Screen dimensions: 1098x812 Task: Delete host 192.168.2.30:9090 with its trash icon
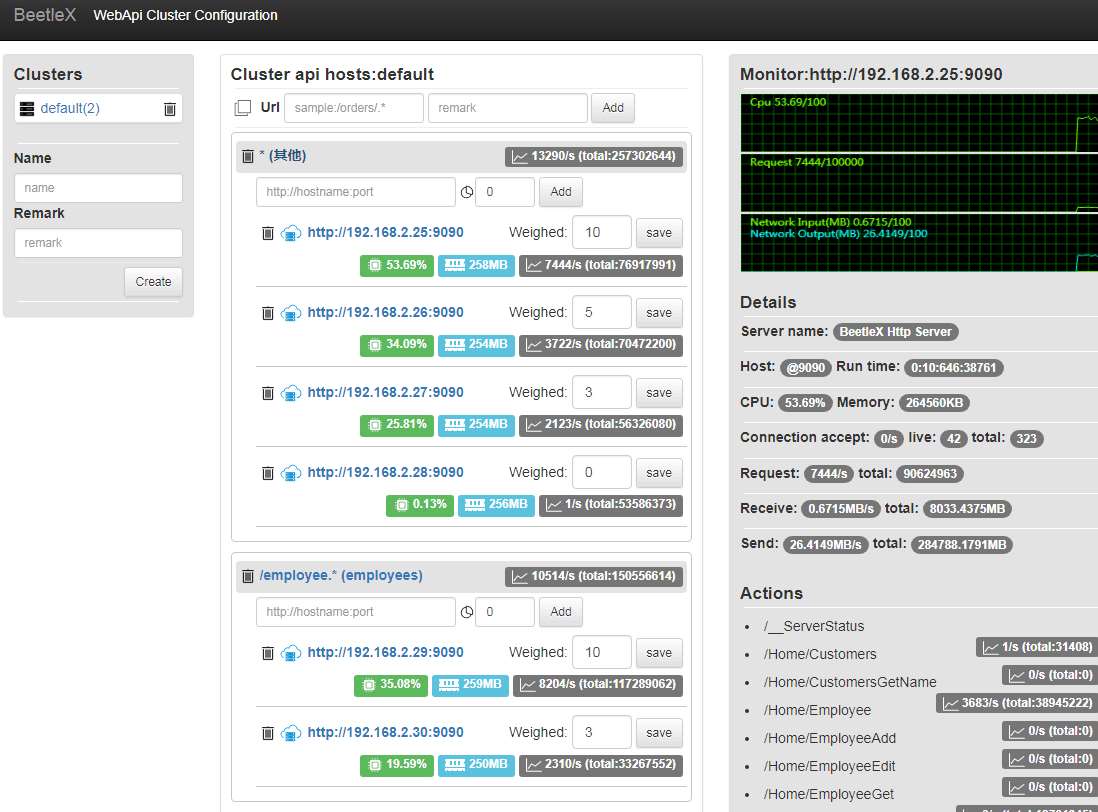pos(267,733)
